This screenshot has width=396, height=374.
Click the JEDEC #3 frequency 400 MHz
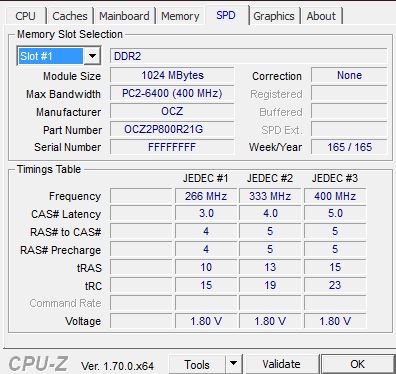point(335,196)
